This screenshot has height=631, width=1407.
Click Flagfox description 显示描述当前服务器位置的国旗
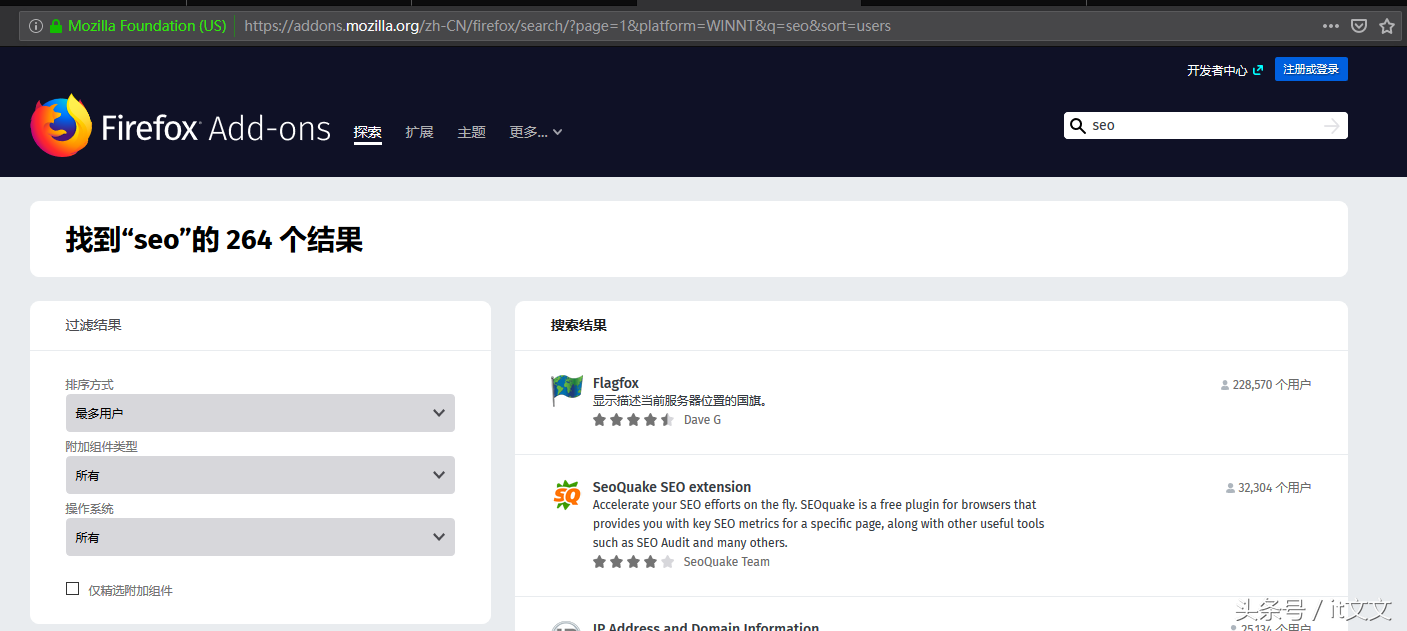coord(680,401)
